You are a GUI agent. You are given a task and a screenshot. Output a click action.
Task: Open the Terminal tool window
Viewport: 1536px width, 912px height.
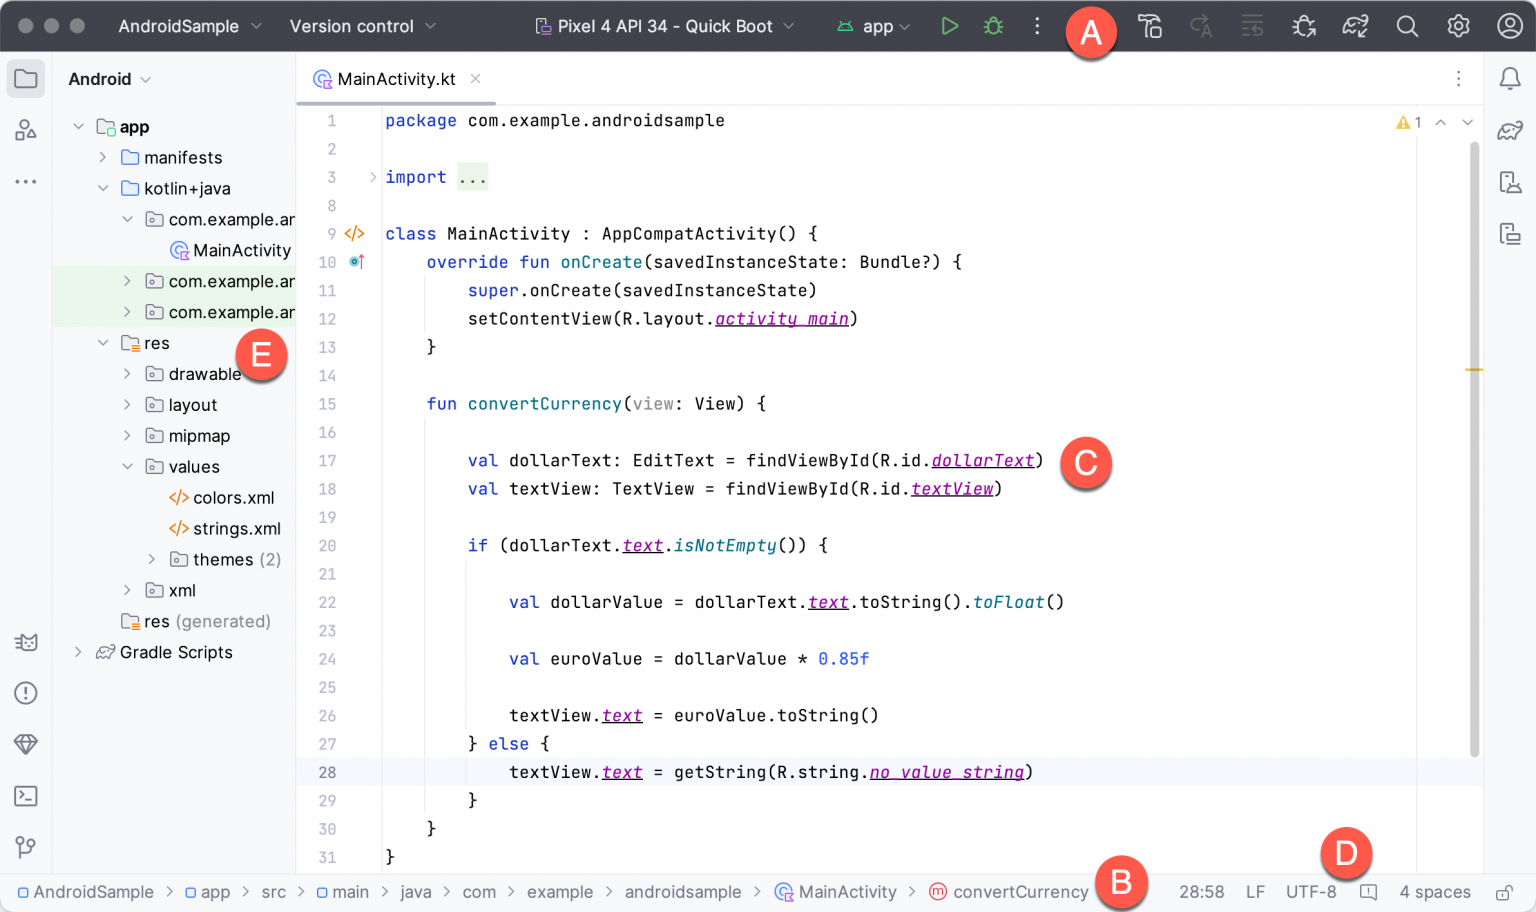pyautogui.click(x=25, y=796)
